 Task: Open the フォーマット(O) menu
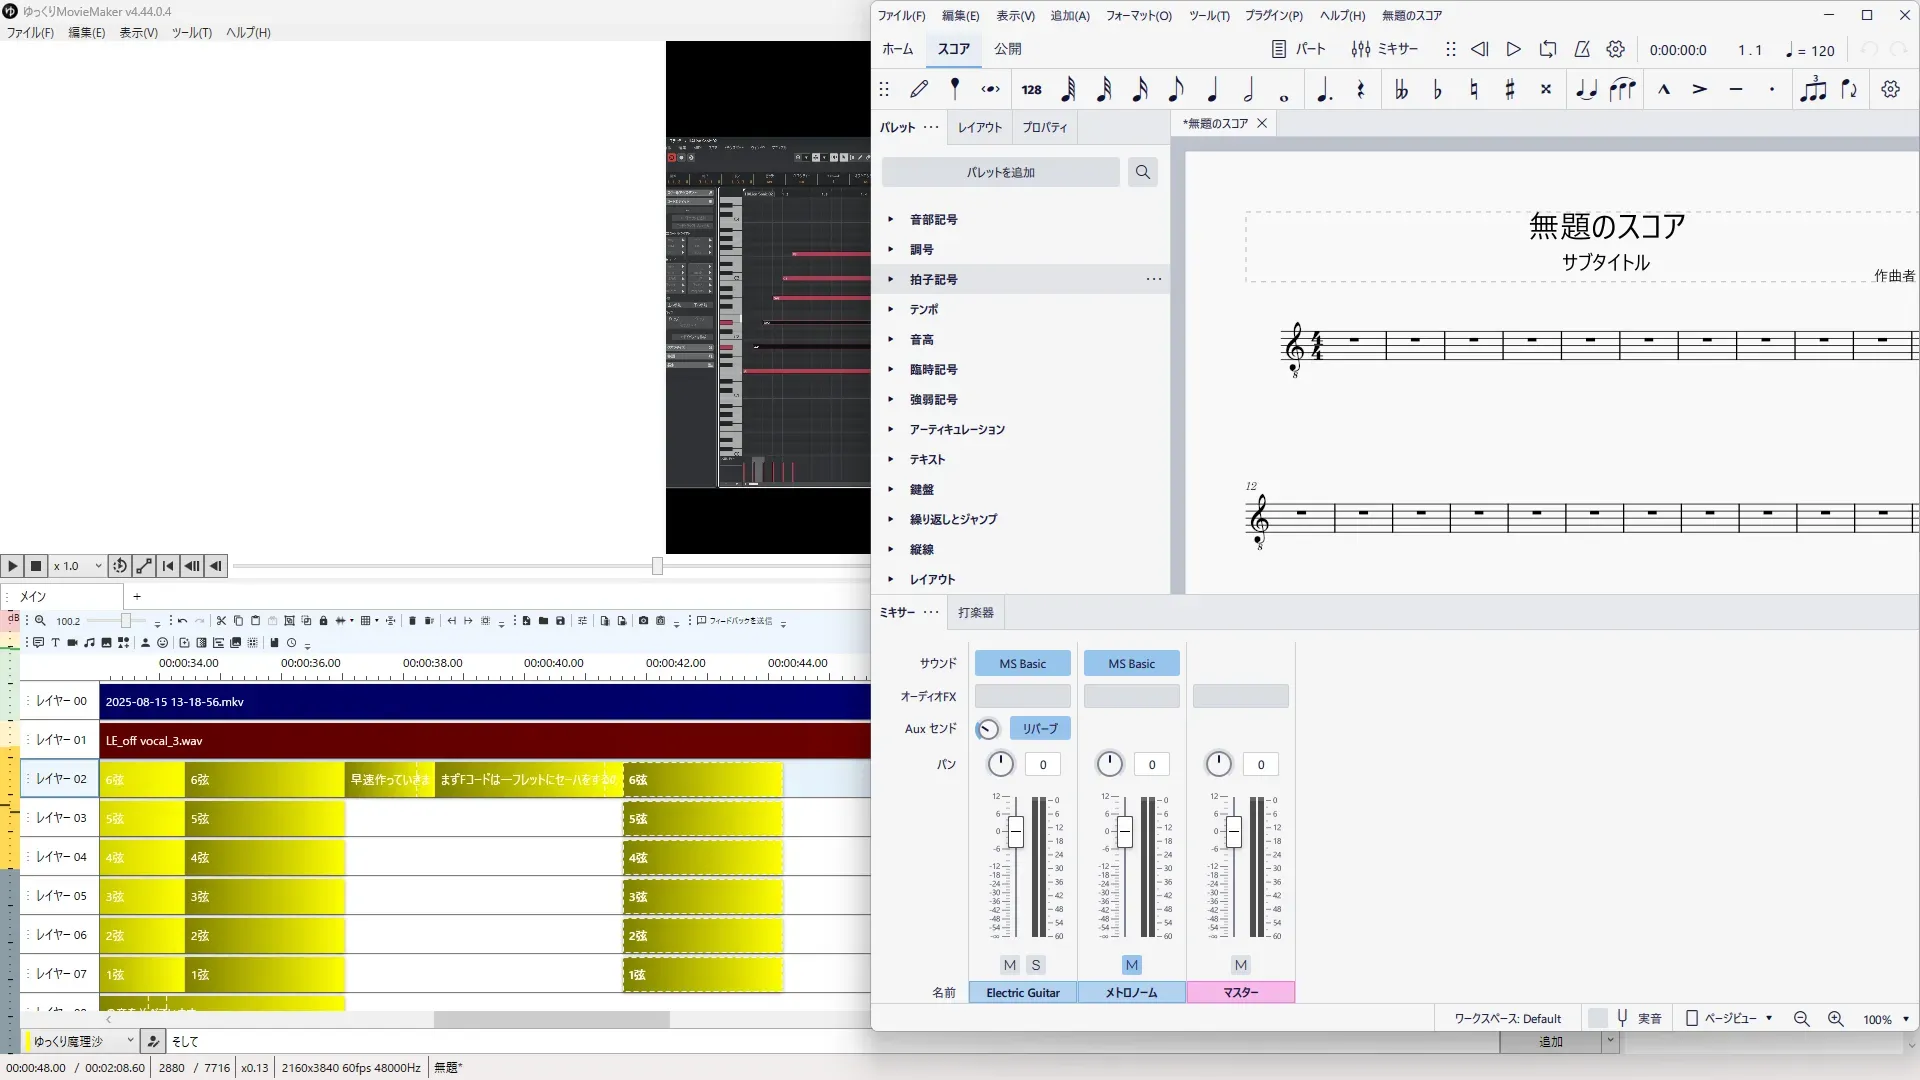click(x=1138, y=15)
